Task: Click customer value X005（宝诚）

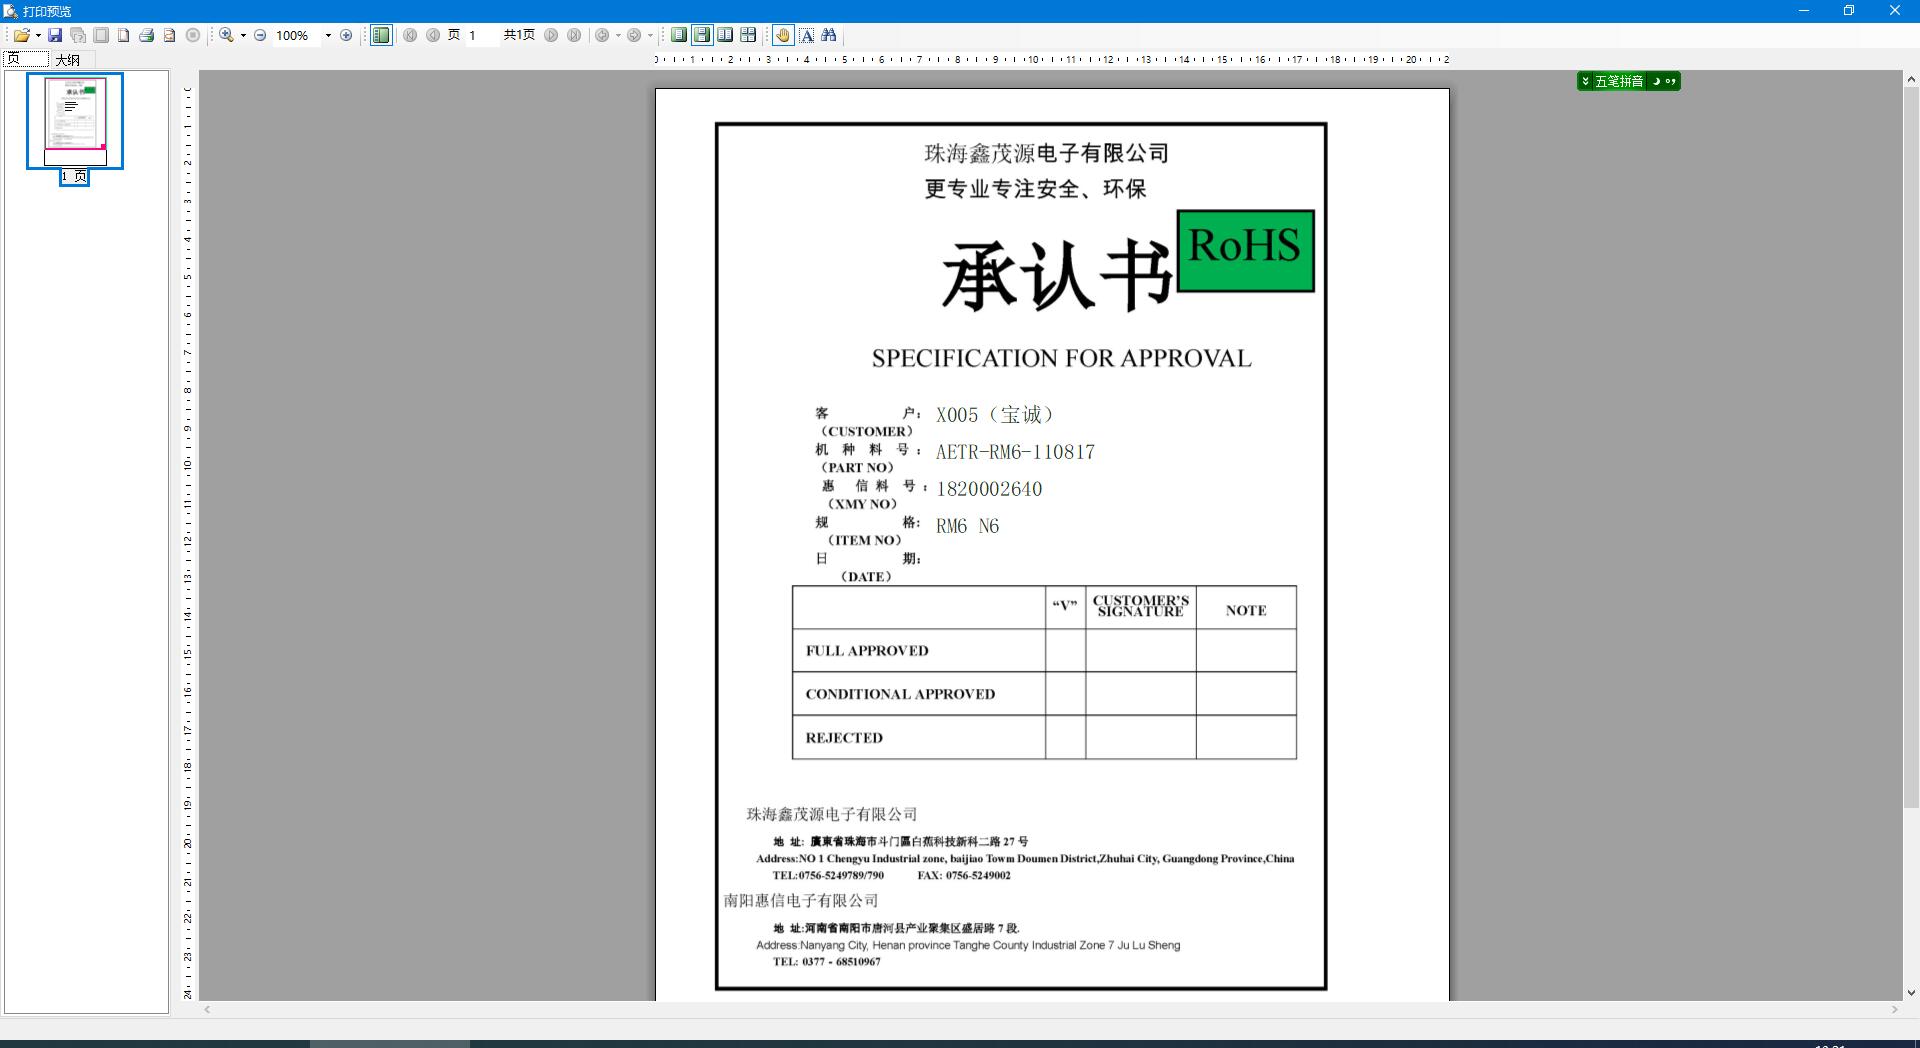Action: (995, 415)
